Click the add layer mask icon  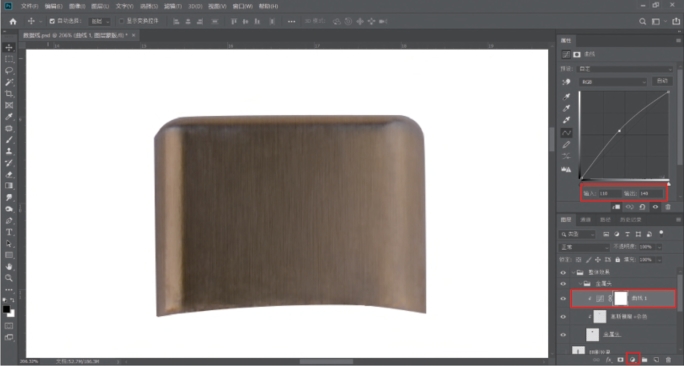(x=620, y=359)
